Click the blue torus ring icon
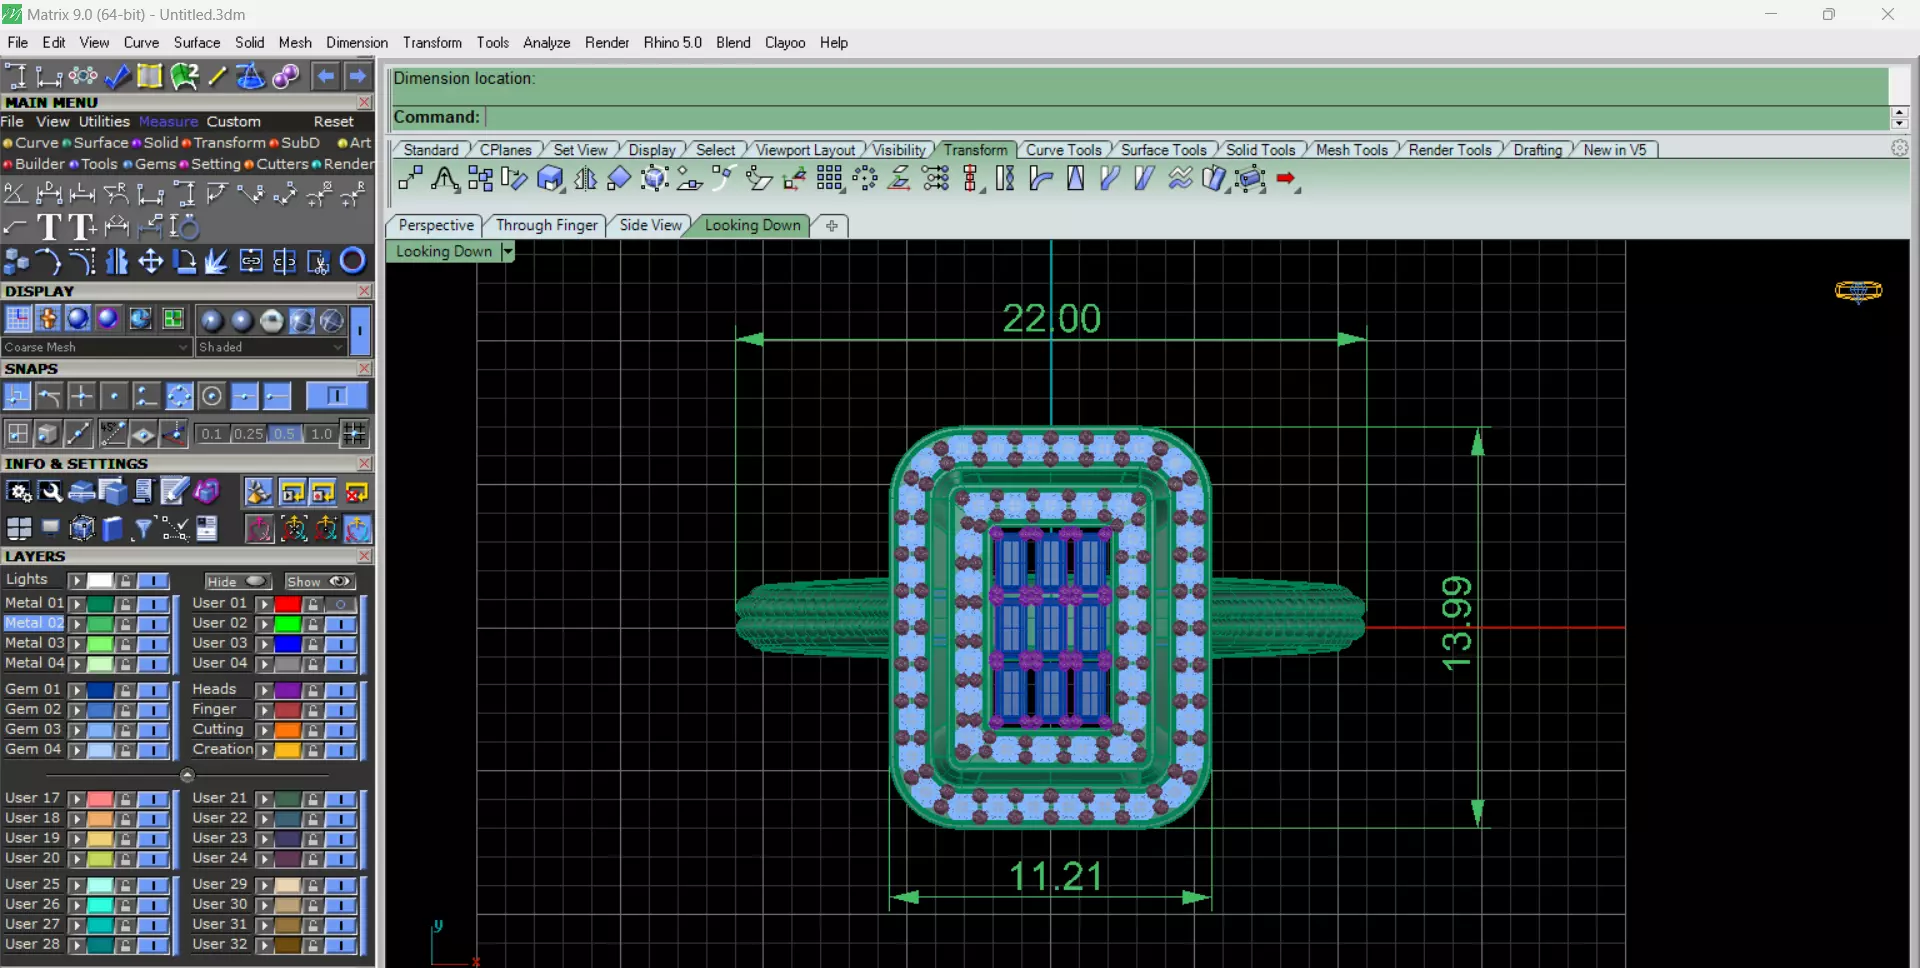Screen dimensions: 1920x968 click(352, 261)
